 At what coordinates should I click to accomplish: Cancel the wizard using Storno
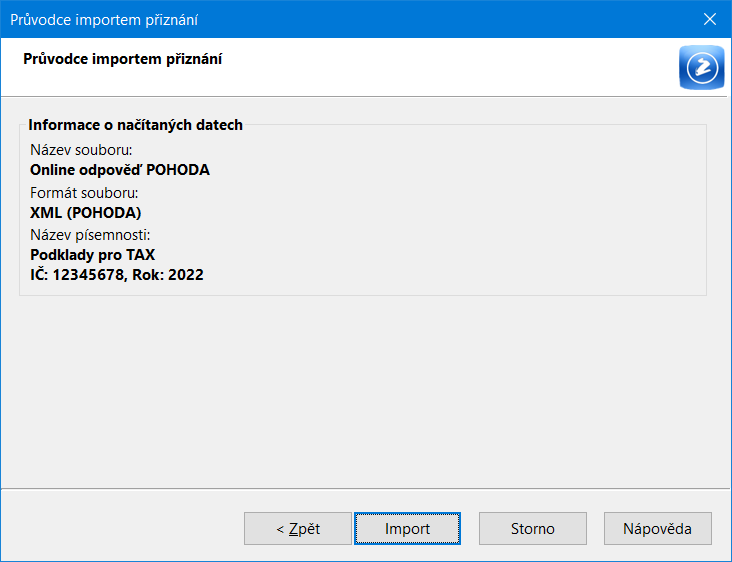click(x=533, y=528)
